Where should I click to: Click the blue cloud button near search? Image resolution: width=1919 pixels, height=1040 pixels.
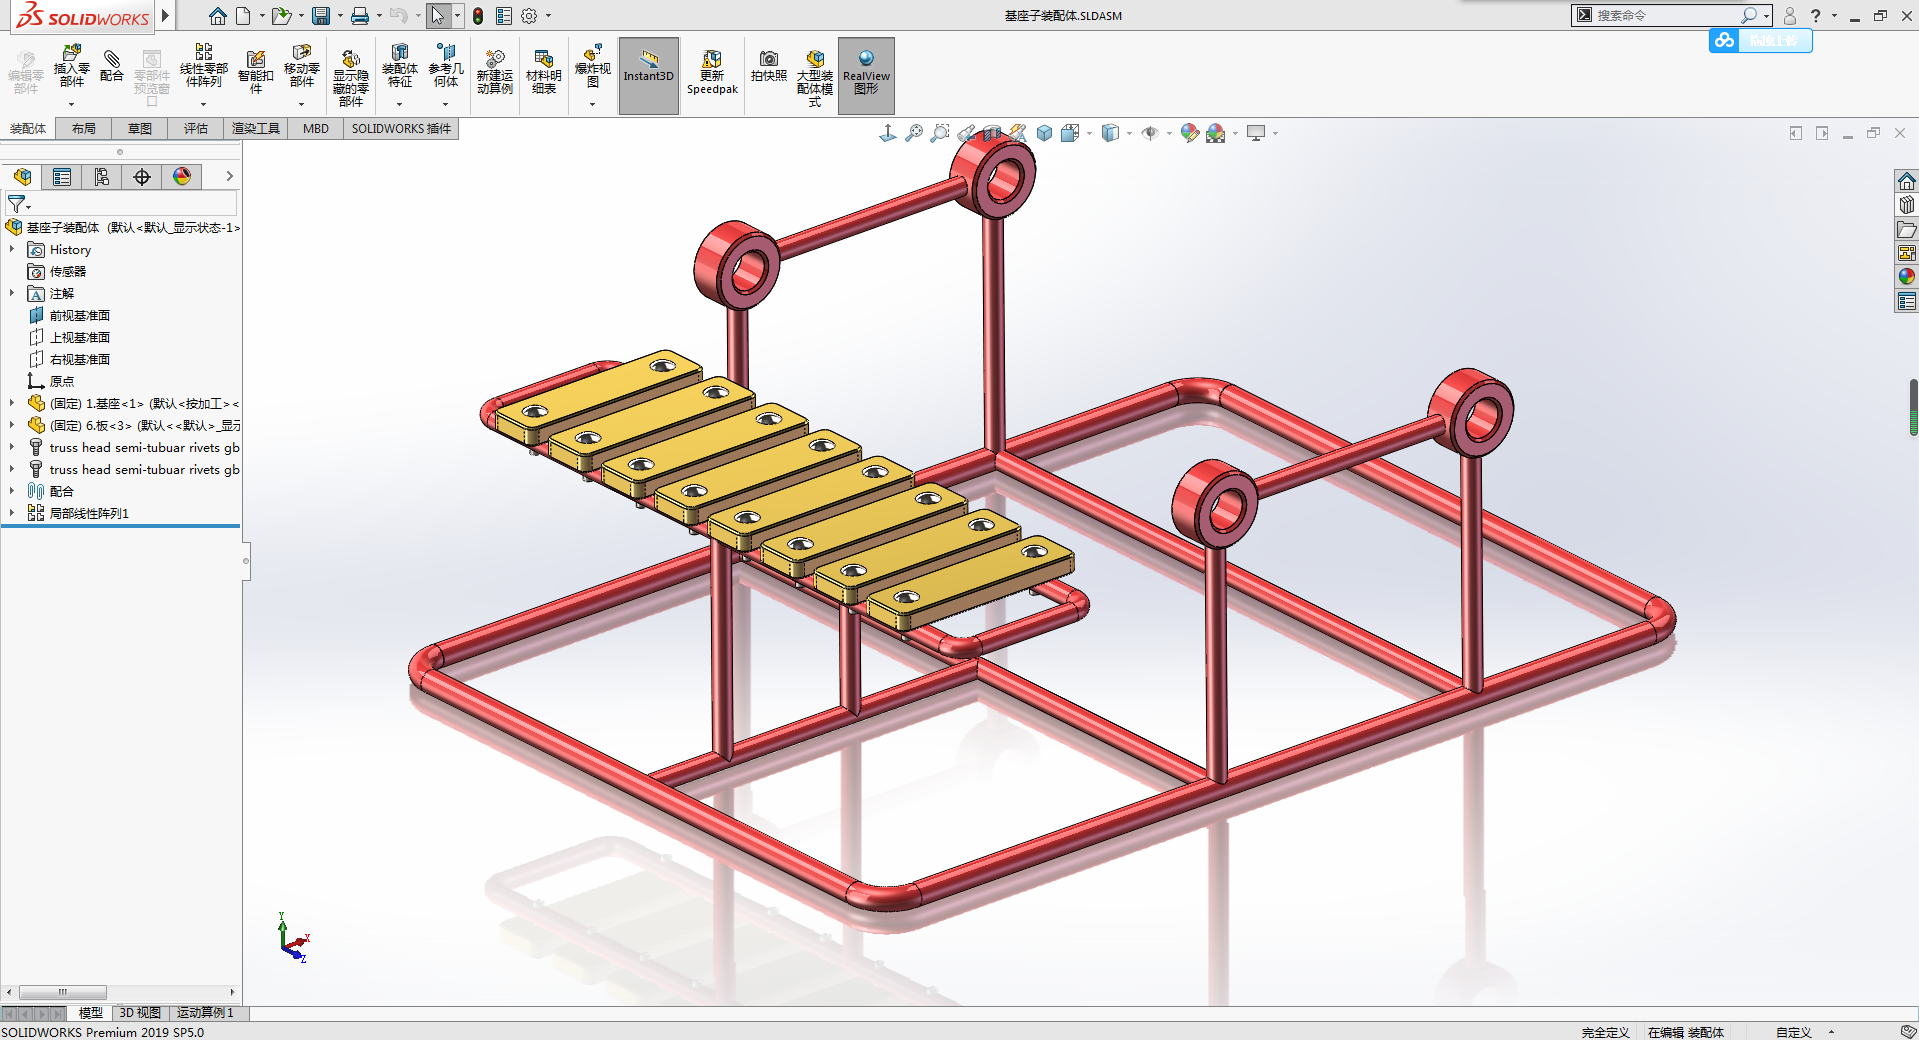coord(1723,40)
